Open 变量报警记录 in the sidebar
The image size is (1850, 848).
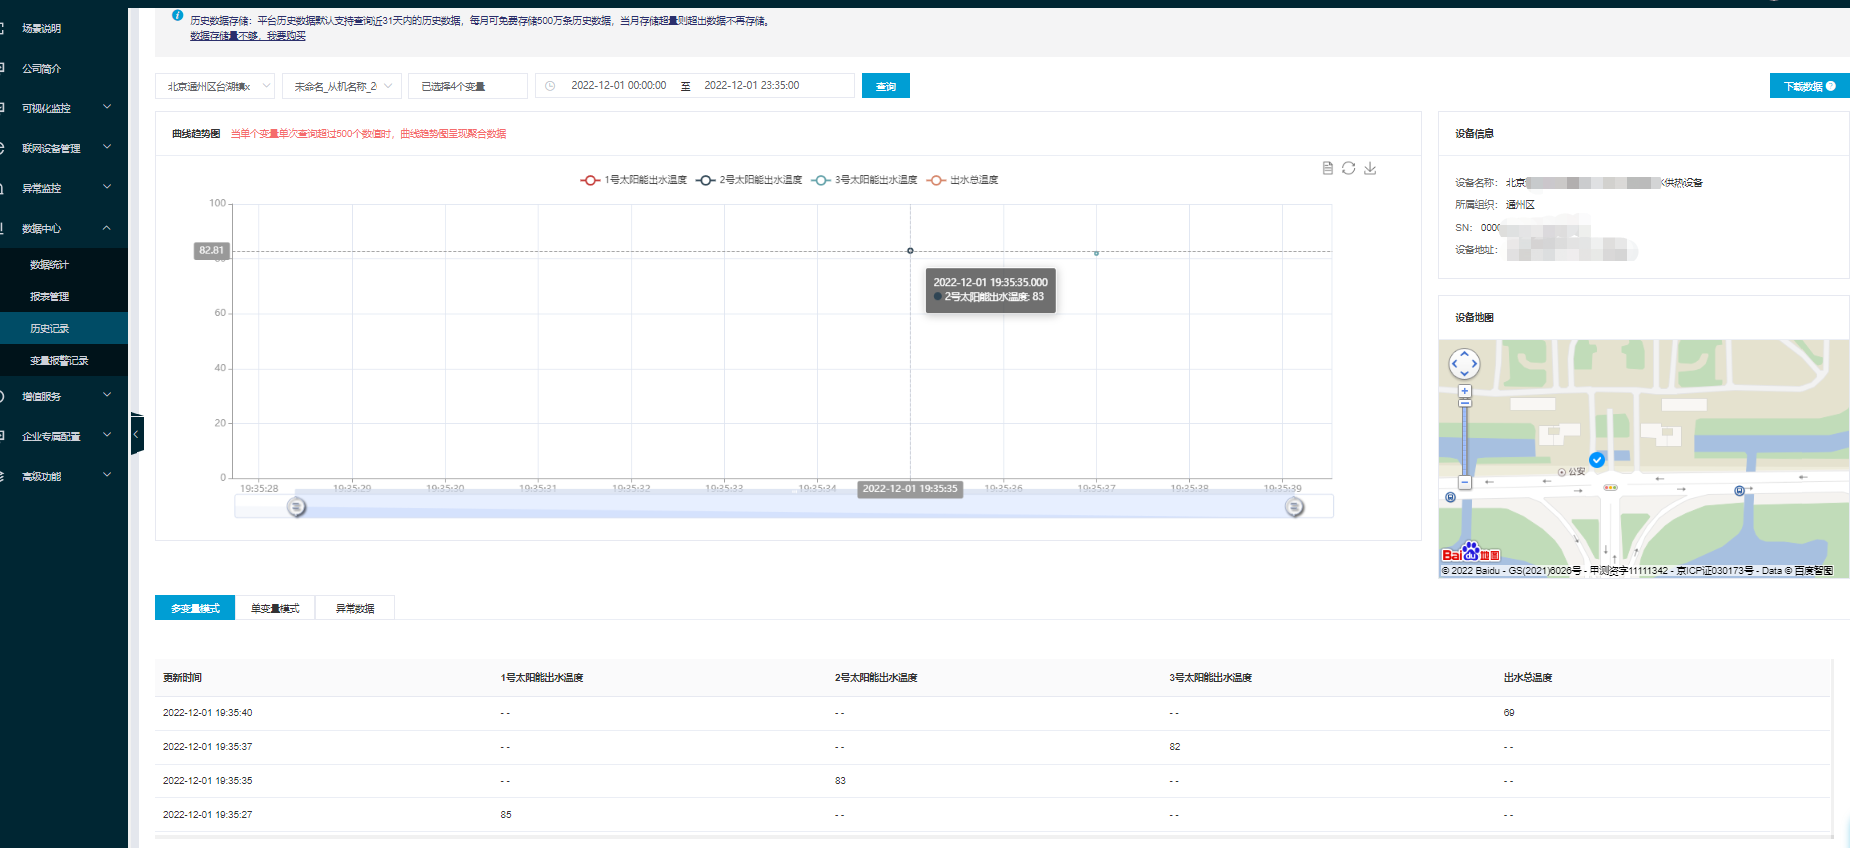click(59, 360)
